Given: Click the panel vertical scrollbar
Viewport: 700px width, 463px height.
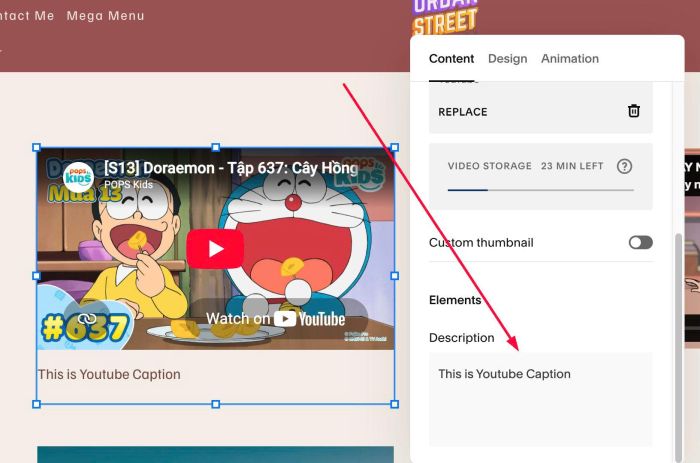Looking at the screenshot, I should click(x=679, y=347).
